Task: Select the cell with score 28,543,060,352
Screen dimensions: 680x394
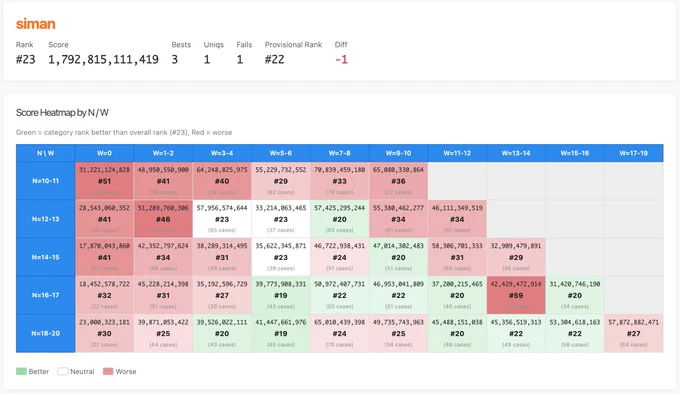Action: pyautogui.click(x=105, y=219)
